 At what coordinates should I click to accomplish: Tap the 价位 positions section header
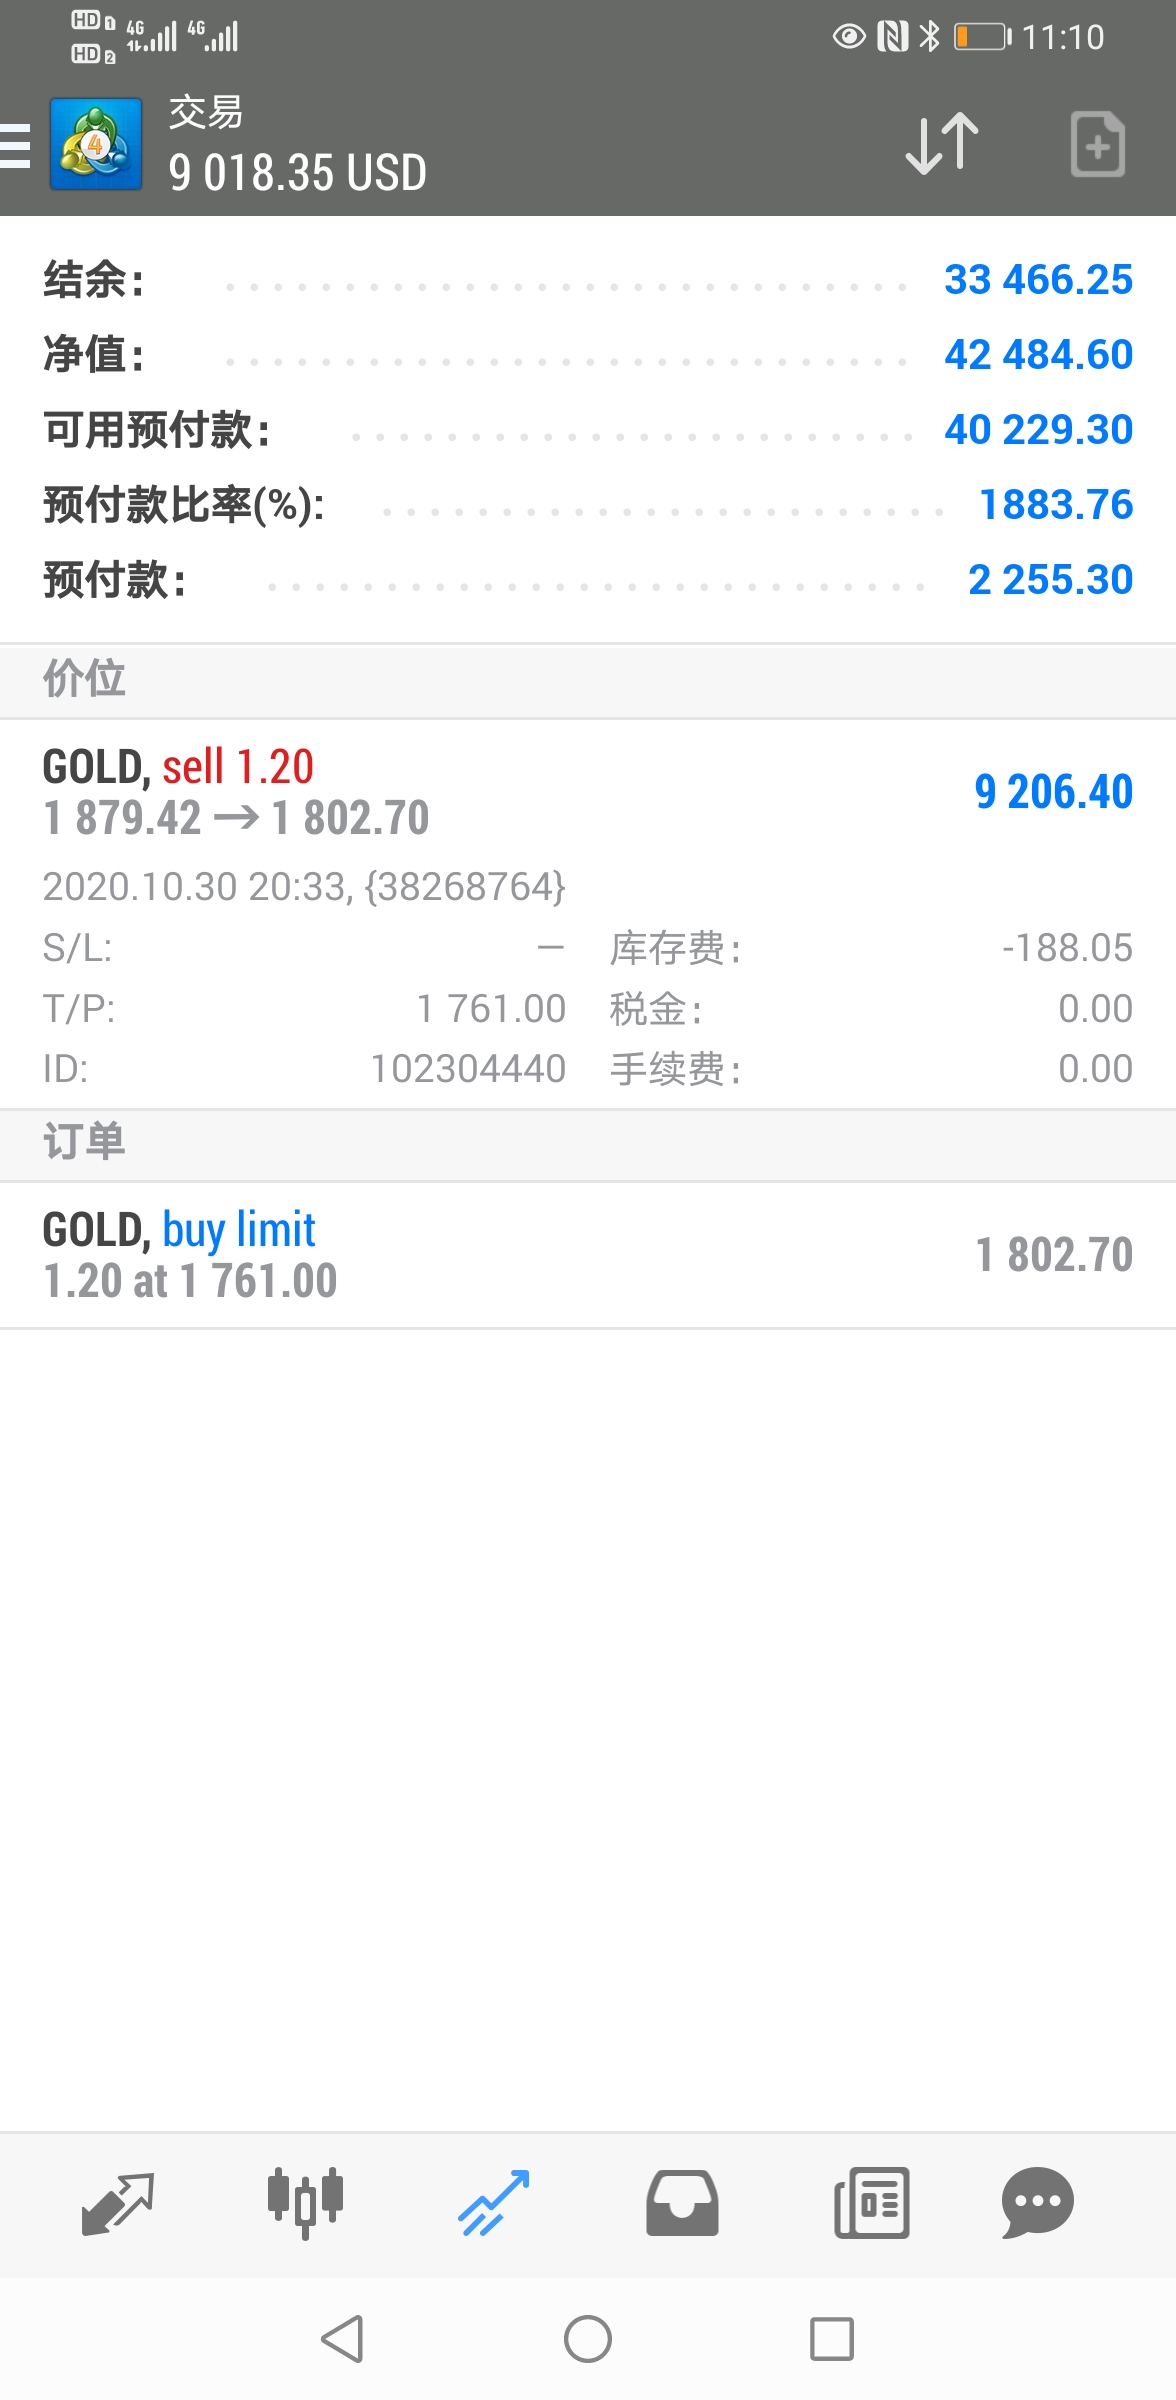click(588, 680)
